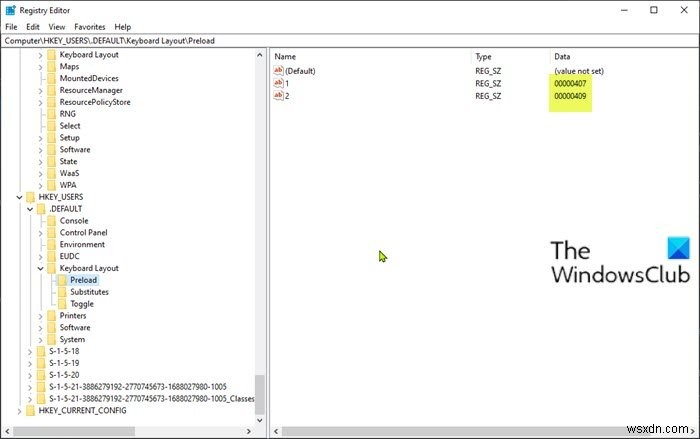Click the Printers folder icon
Viewport: 700px width, 439px height.
pyautogui.click(x=52, y=316)
